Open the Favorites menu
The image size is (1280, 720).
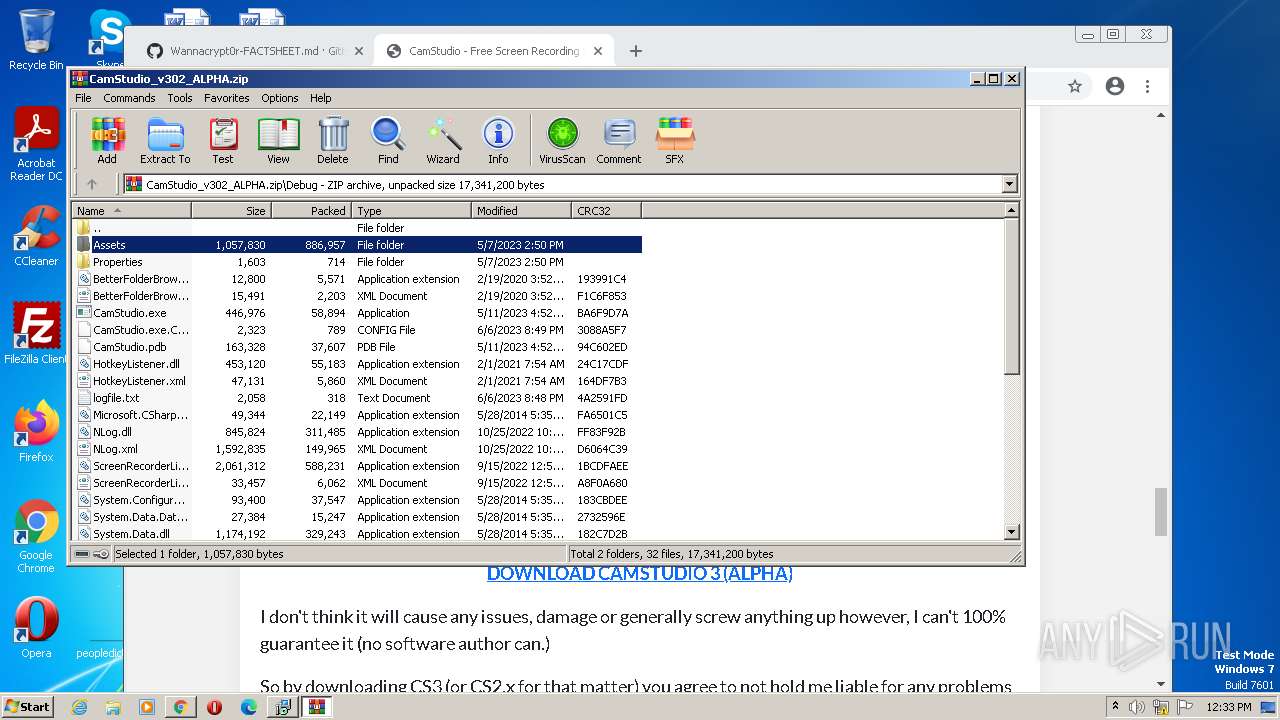[x=227, y=98]
